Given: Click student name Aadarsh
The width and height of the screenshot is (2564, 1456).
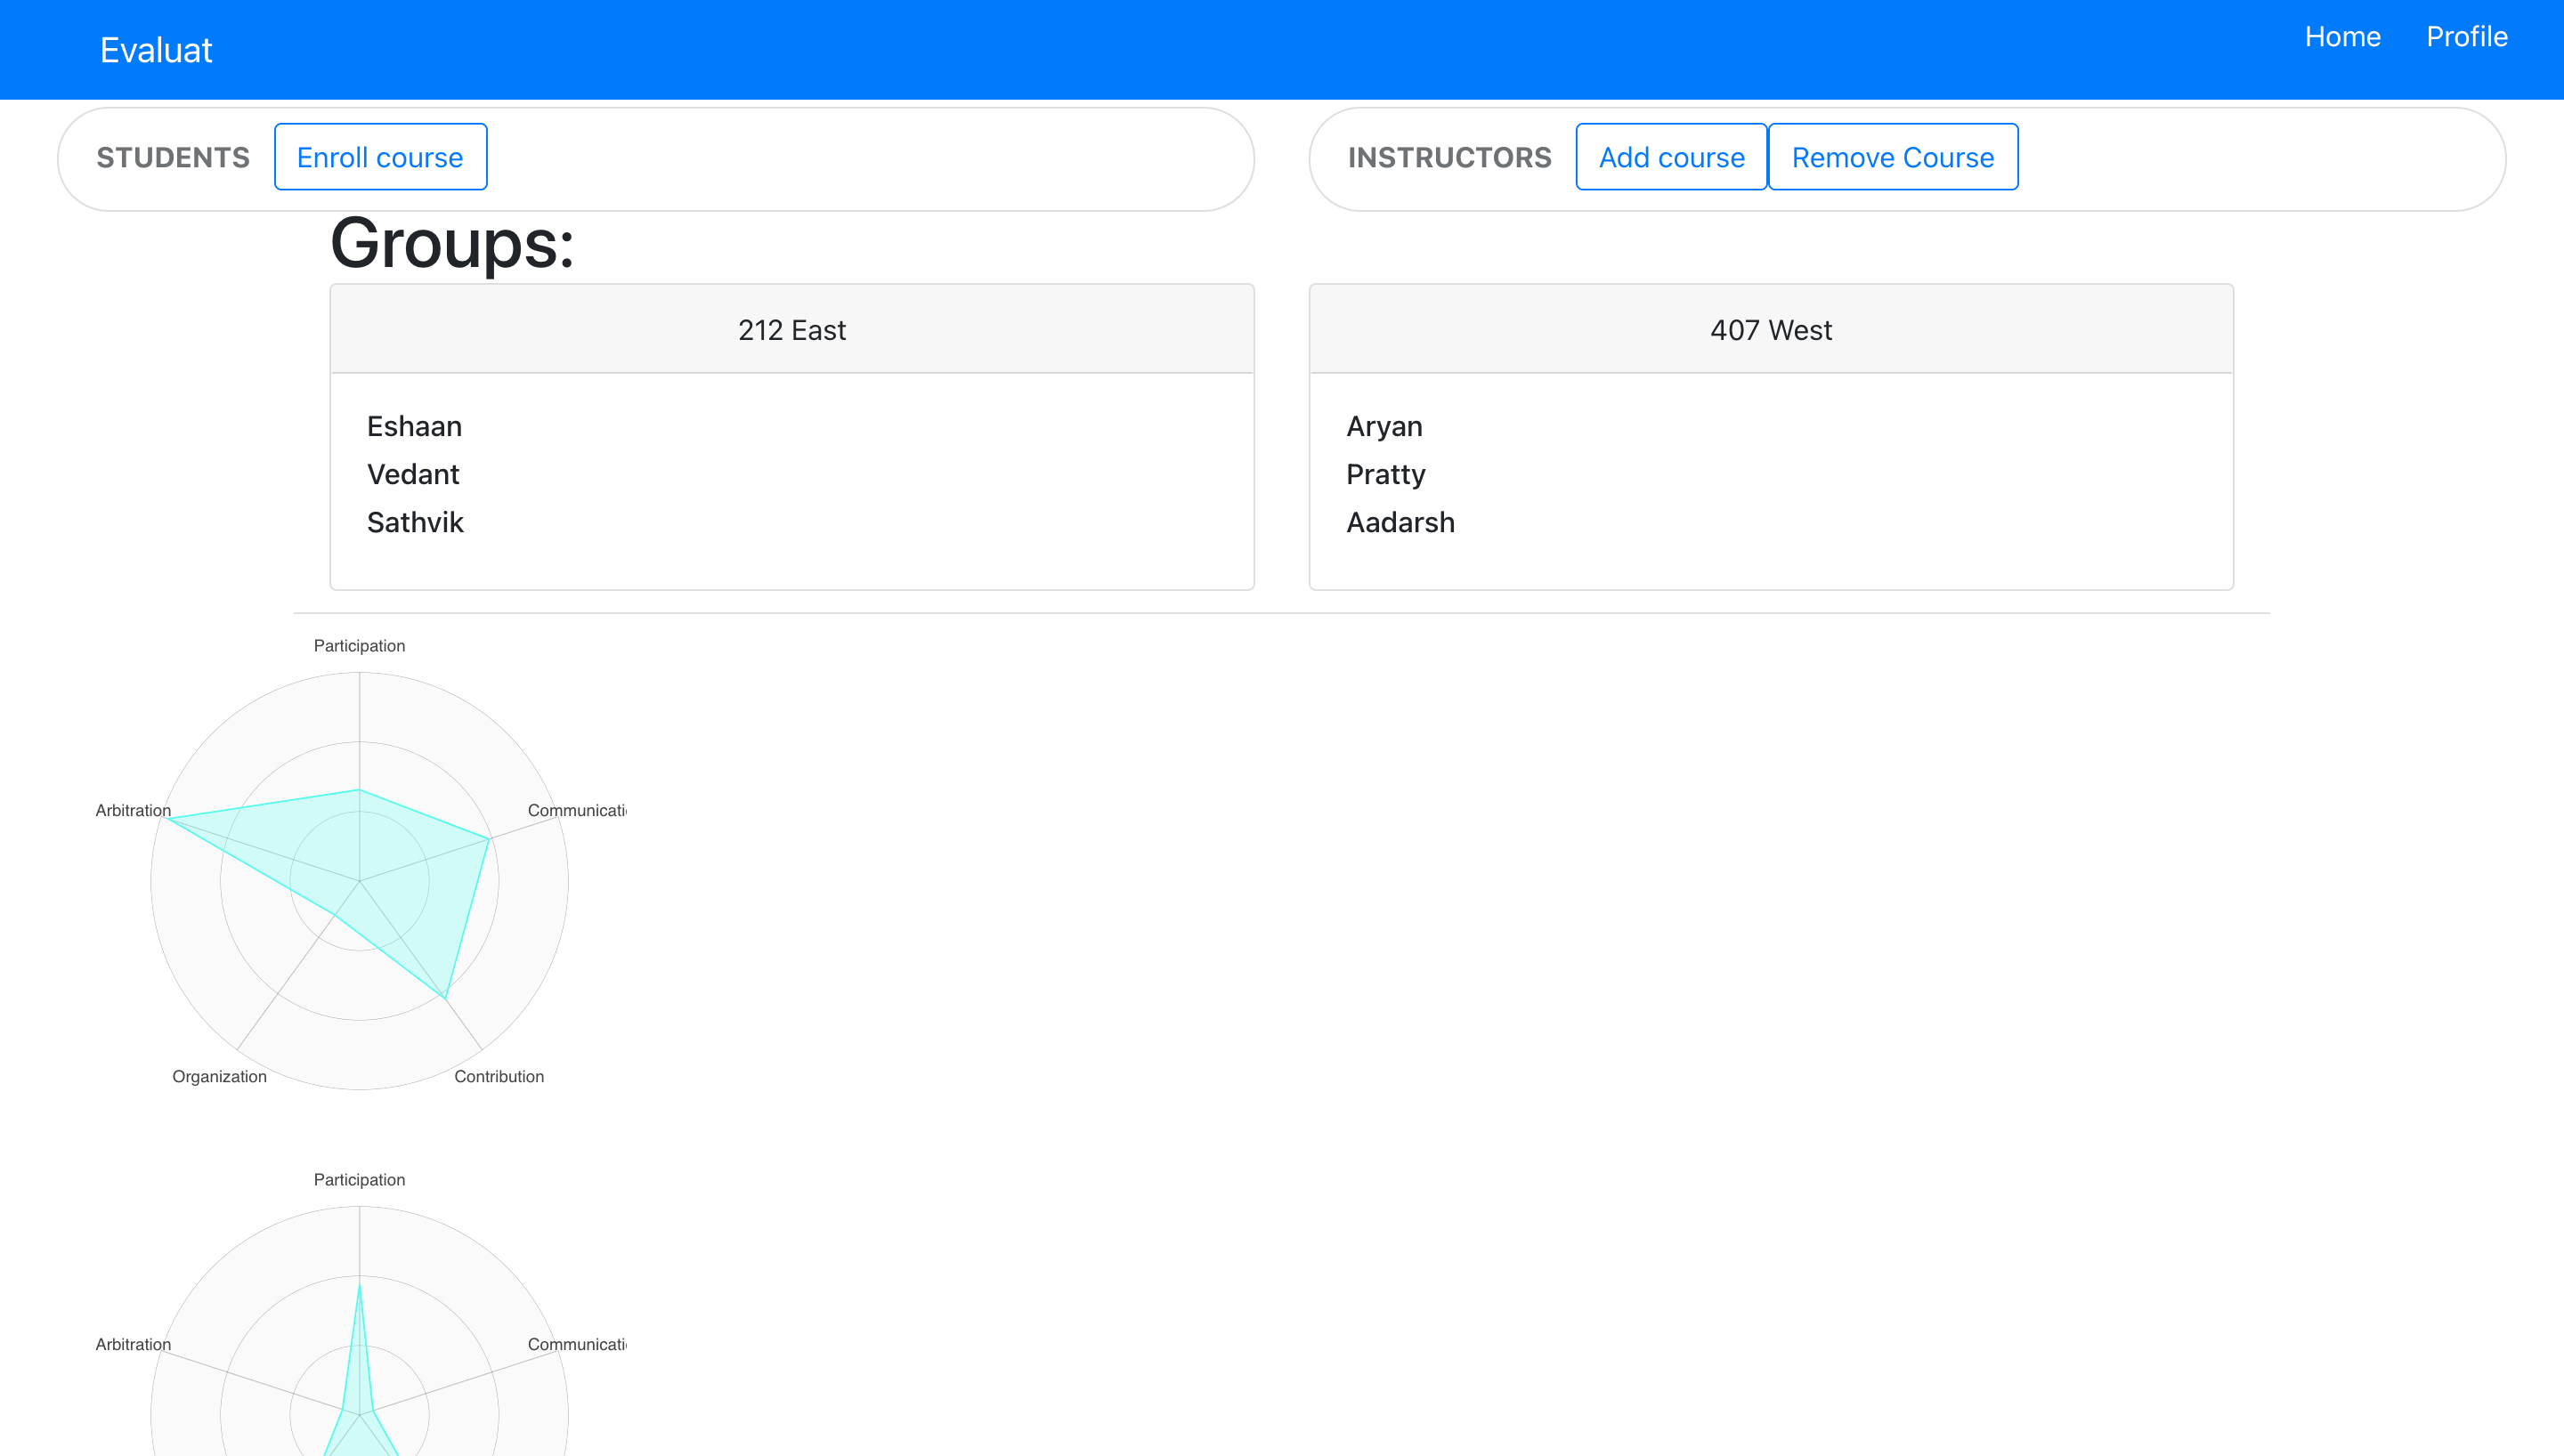Looking at the screenshot, I should pyautogui.click(x=1400, y=522).
